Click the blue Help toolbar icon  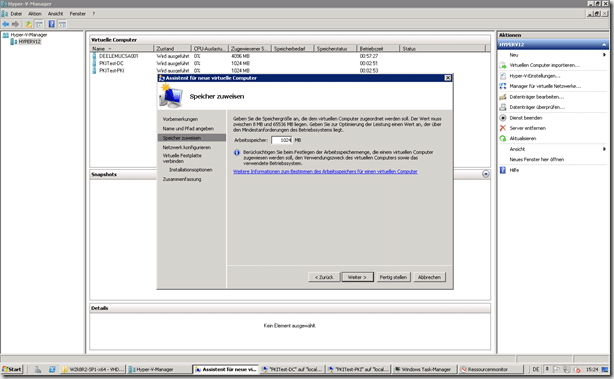51,24
